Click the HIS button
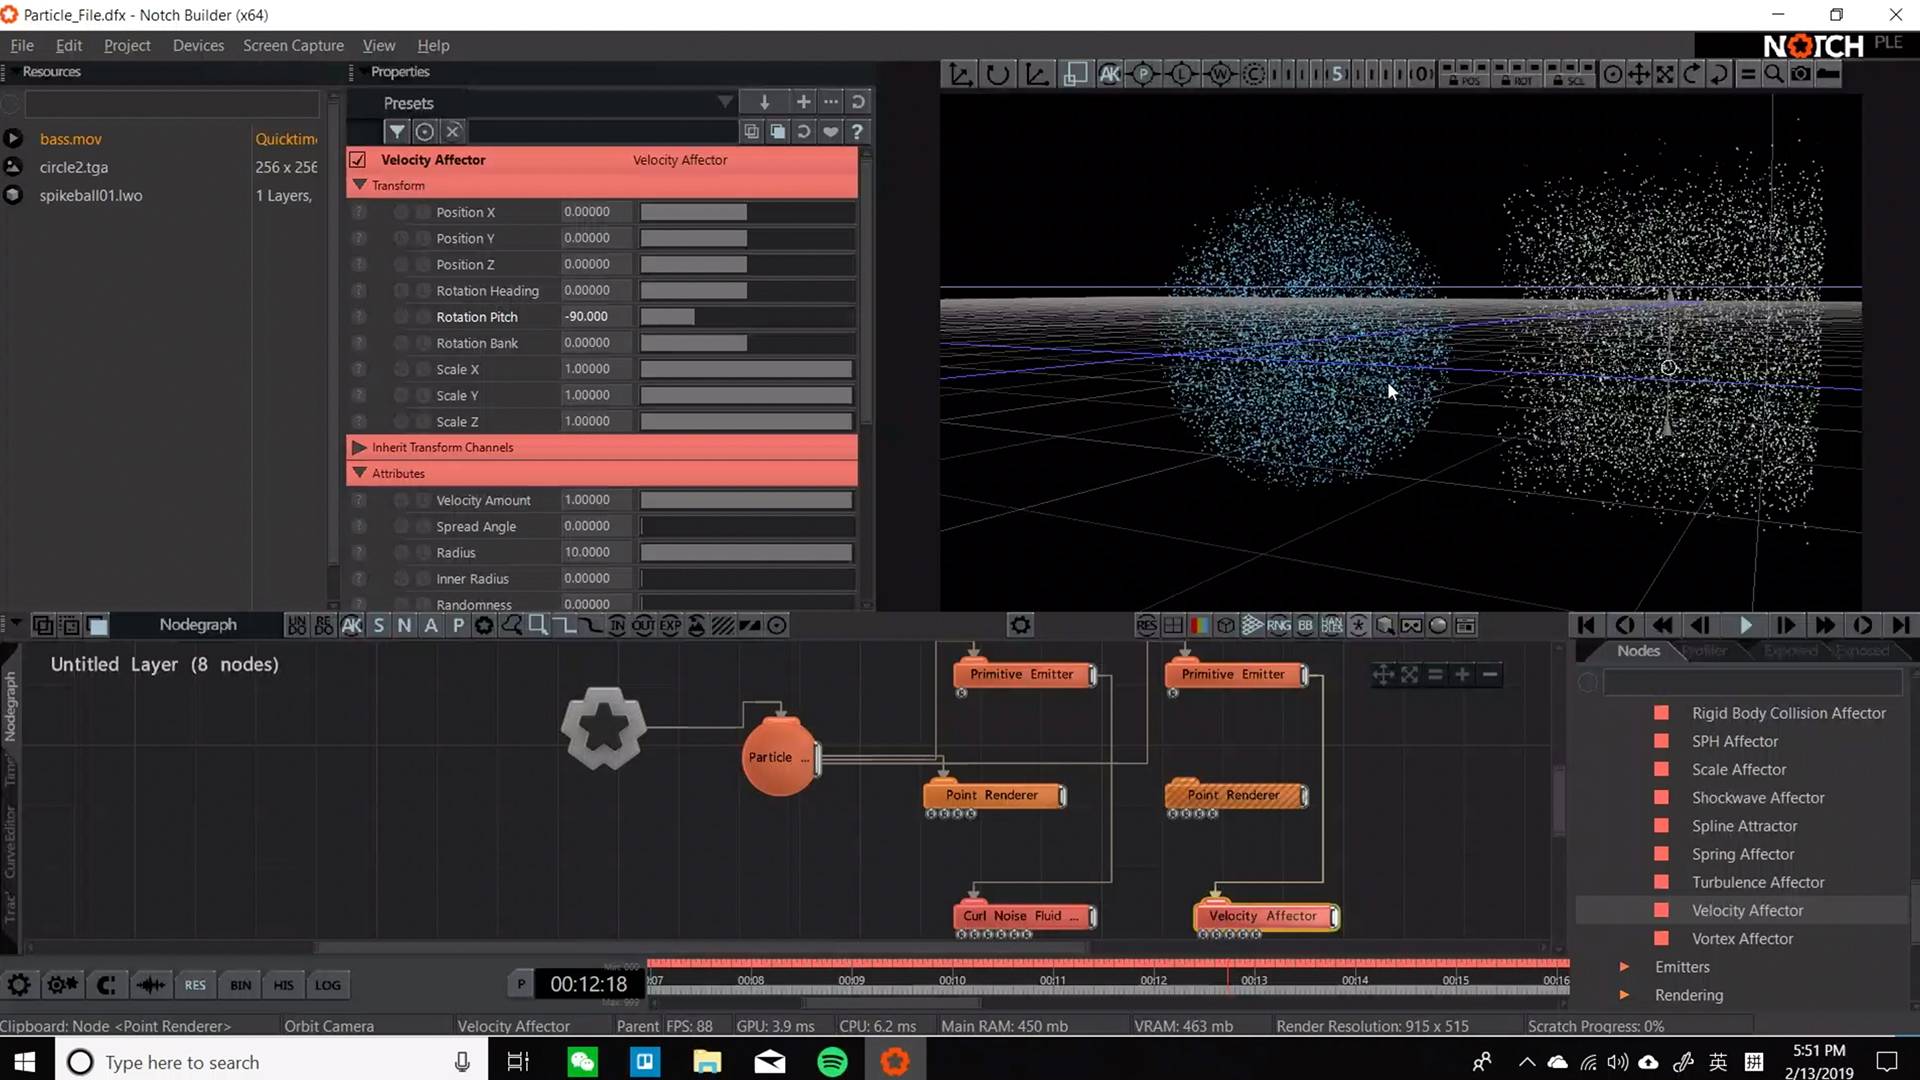The height and width of the screenshot is (1080, 1920). click(284, 985)
